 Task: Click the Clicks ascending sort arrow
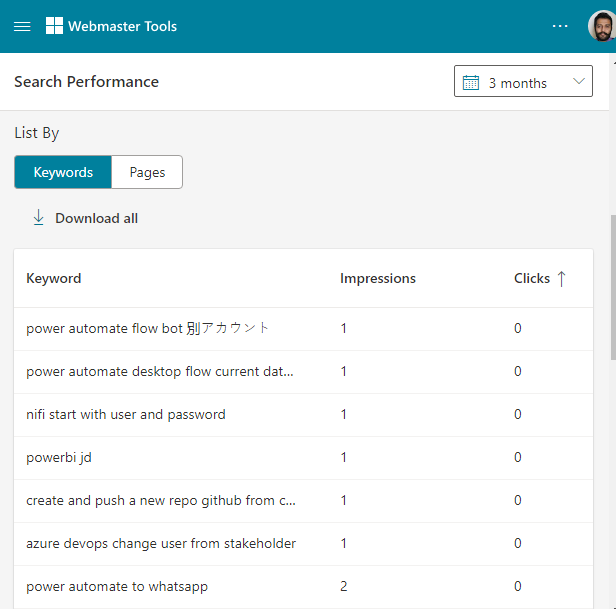(x=562, y=279)
